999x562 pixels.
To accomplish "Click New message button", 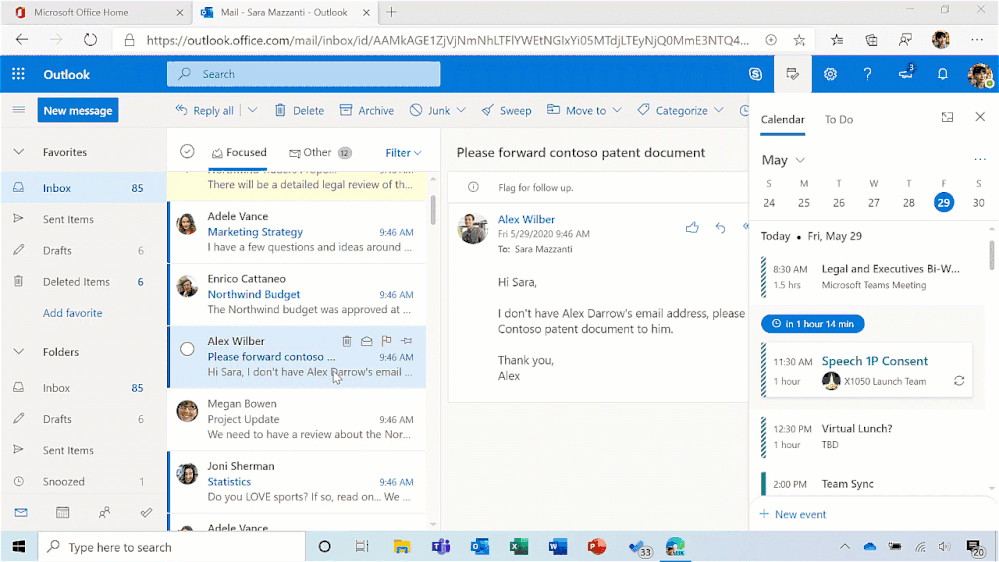I will 78,110.
